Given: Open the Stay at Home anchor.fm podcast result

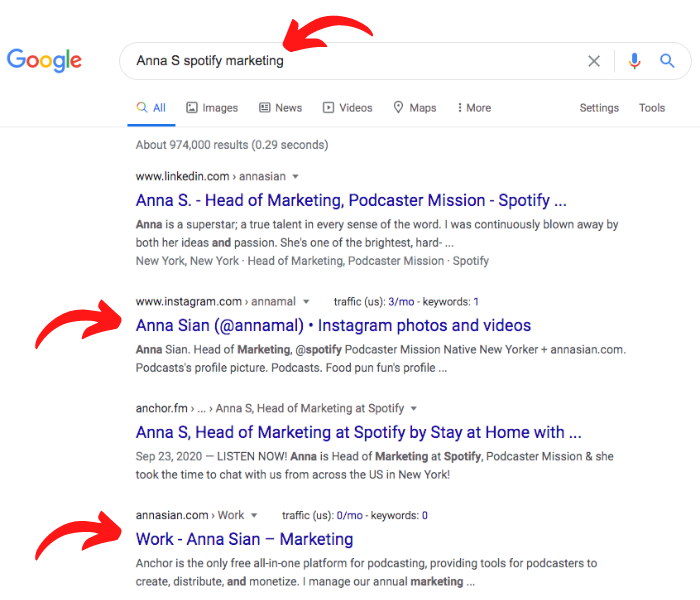Looking at the screenshot, I should [358, 432].
